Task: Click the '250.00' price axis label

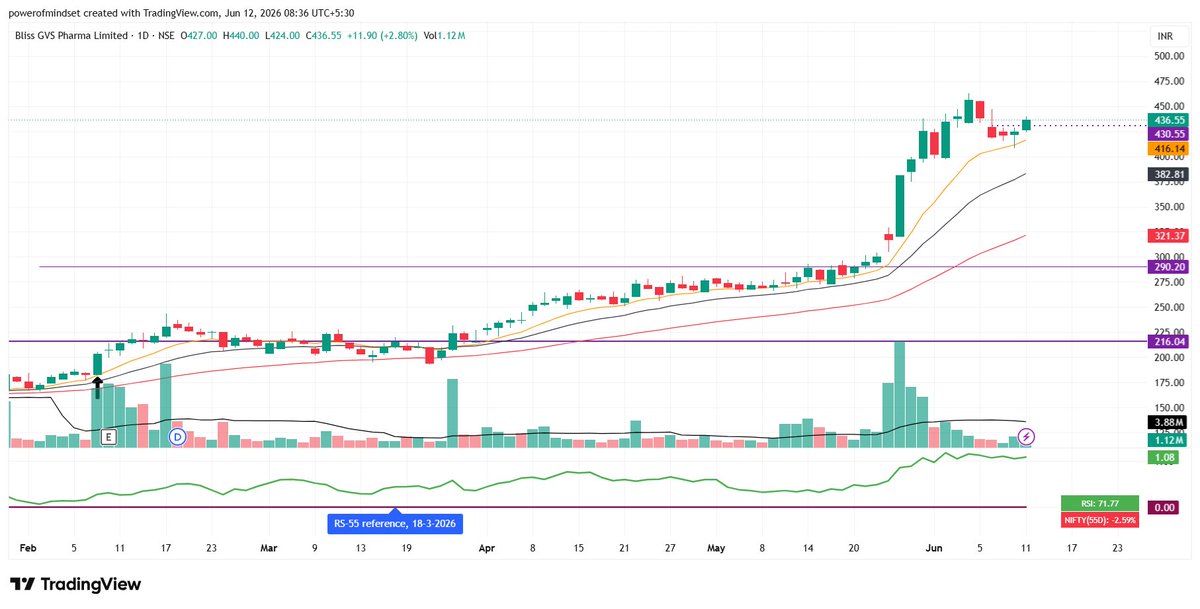Action: coord(1169,307)
